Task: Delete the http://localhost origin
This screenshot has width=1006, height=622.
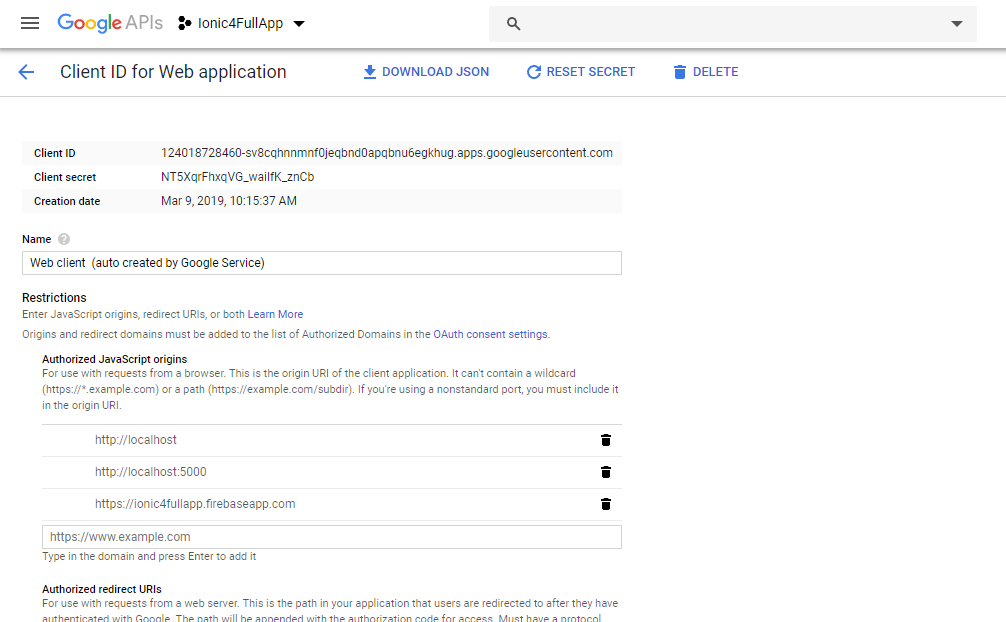Action: click(x=606, y=440)
